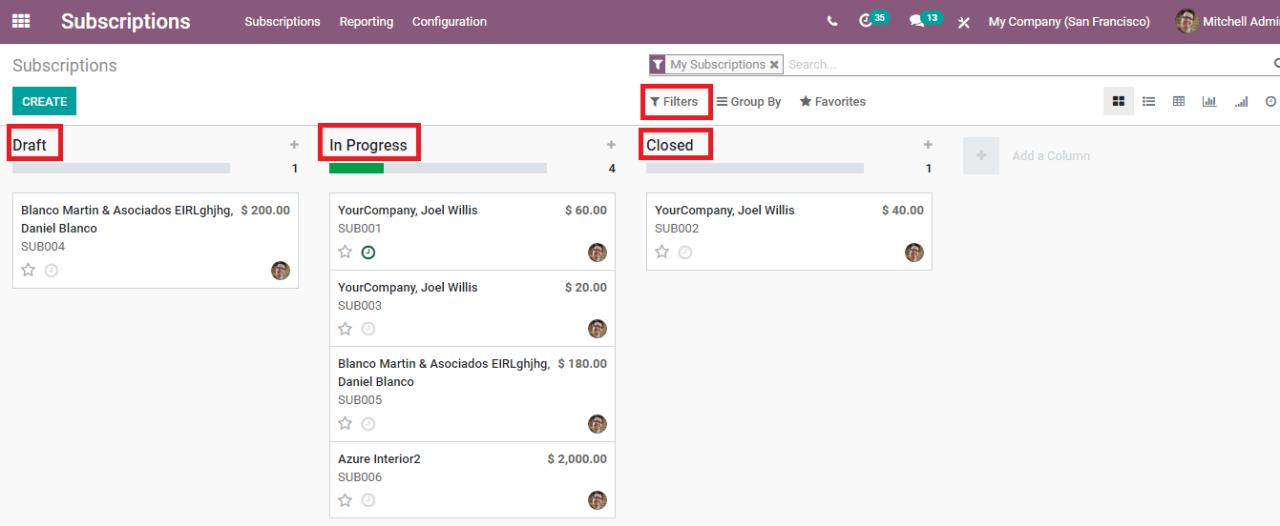Click the SUB003 reference text

pos(360,305)
